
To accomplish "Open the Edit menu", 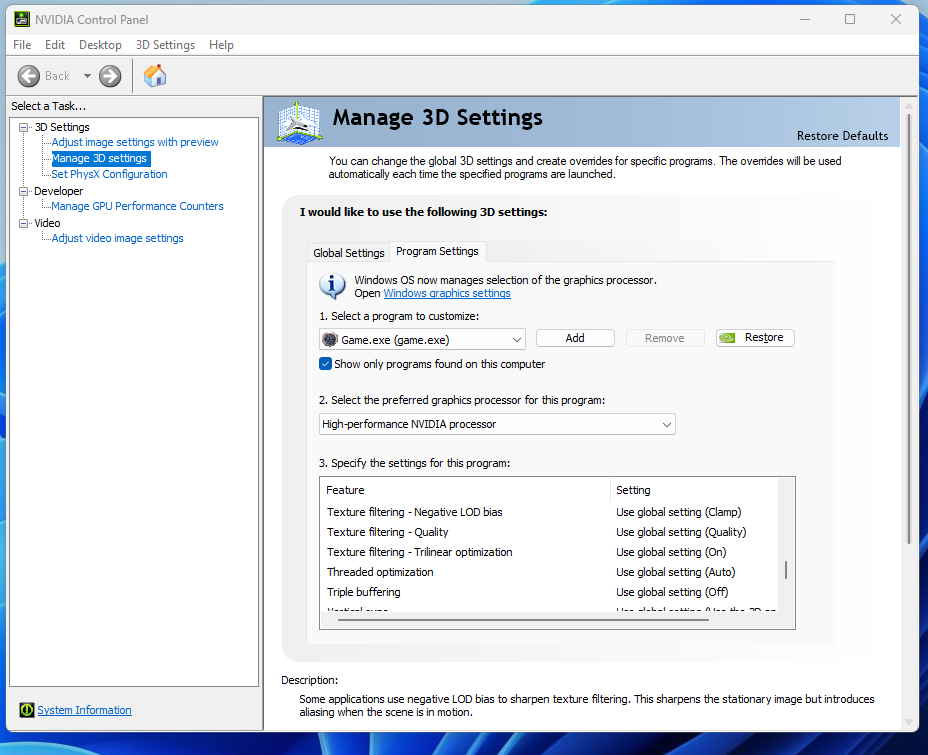I will [x=54, y=45].
